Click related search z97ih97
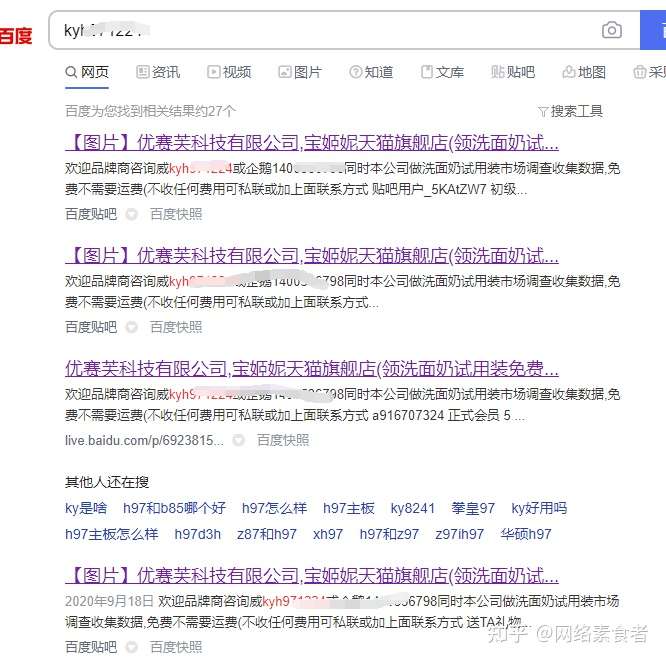 coord(460,534)
